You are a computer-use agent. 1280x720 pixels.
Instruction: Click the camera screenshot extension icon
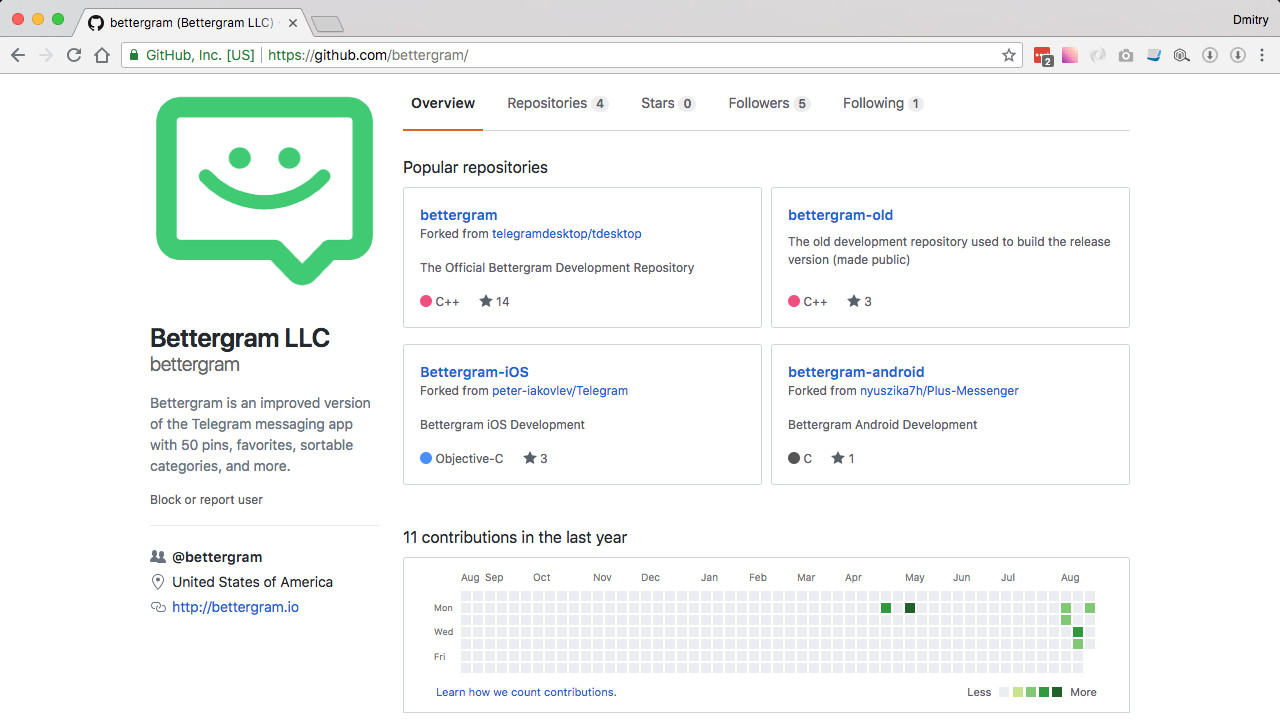click(1126, 55)
